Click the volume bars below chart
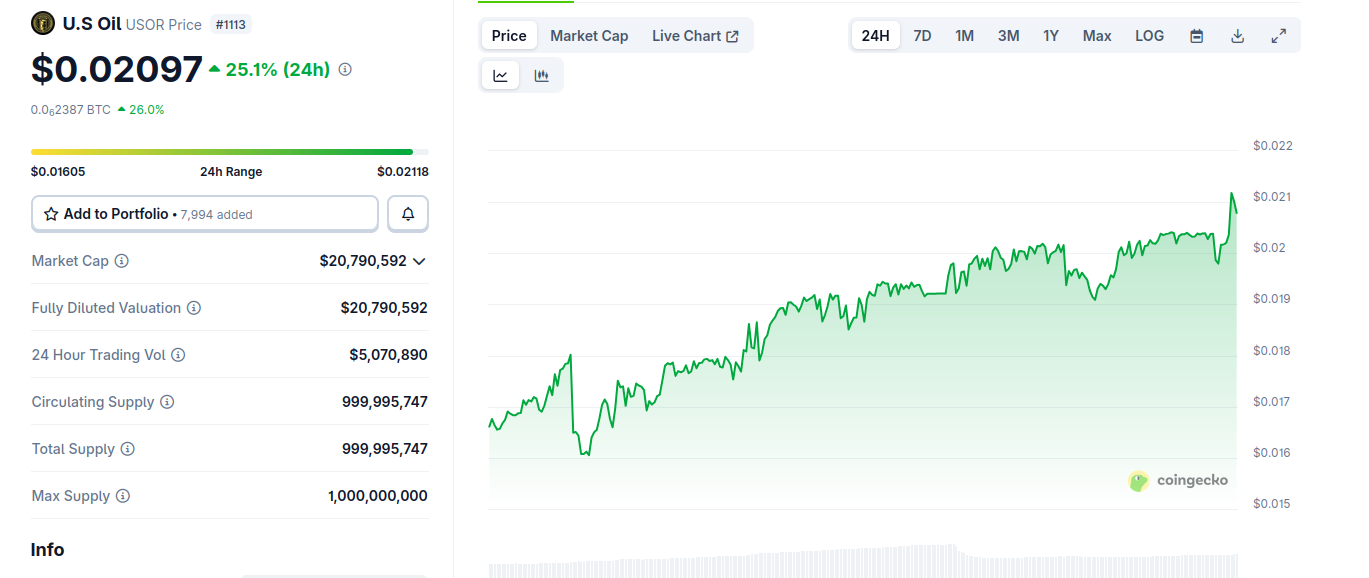Image resolution: width=1369 pixels, height=578 pixels. click(863, 562)
